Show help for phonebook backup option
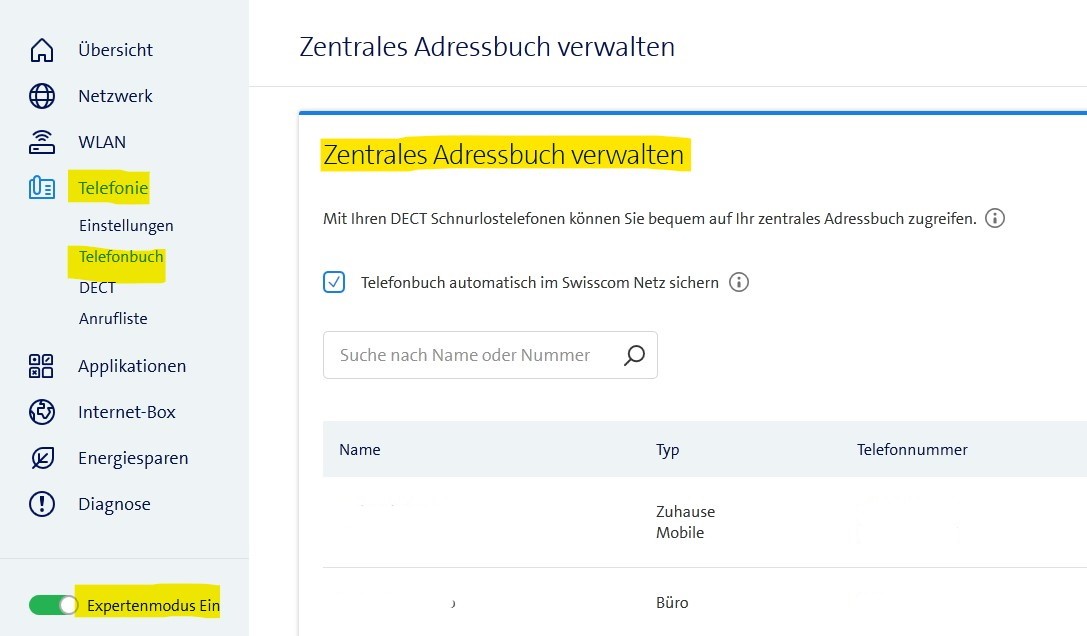 (x=739, y=282)
